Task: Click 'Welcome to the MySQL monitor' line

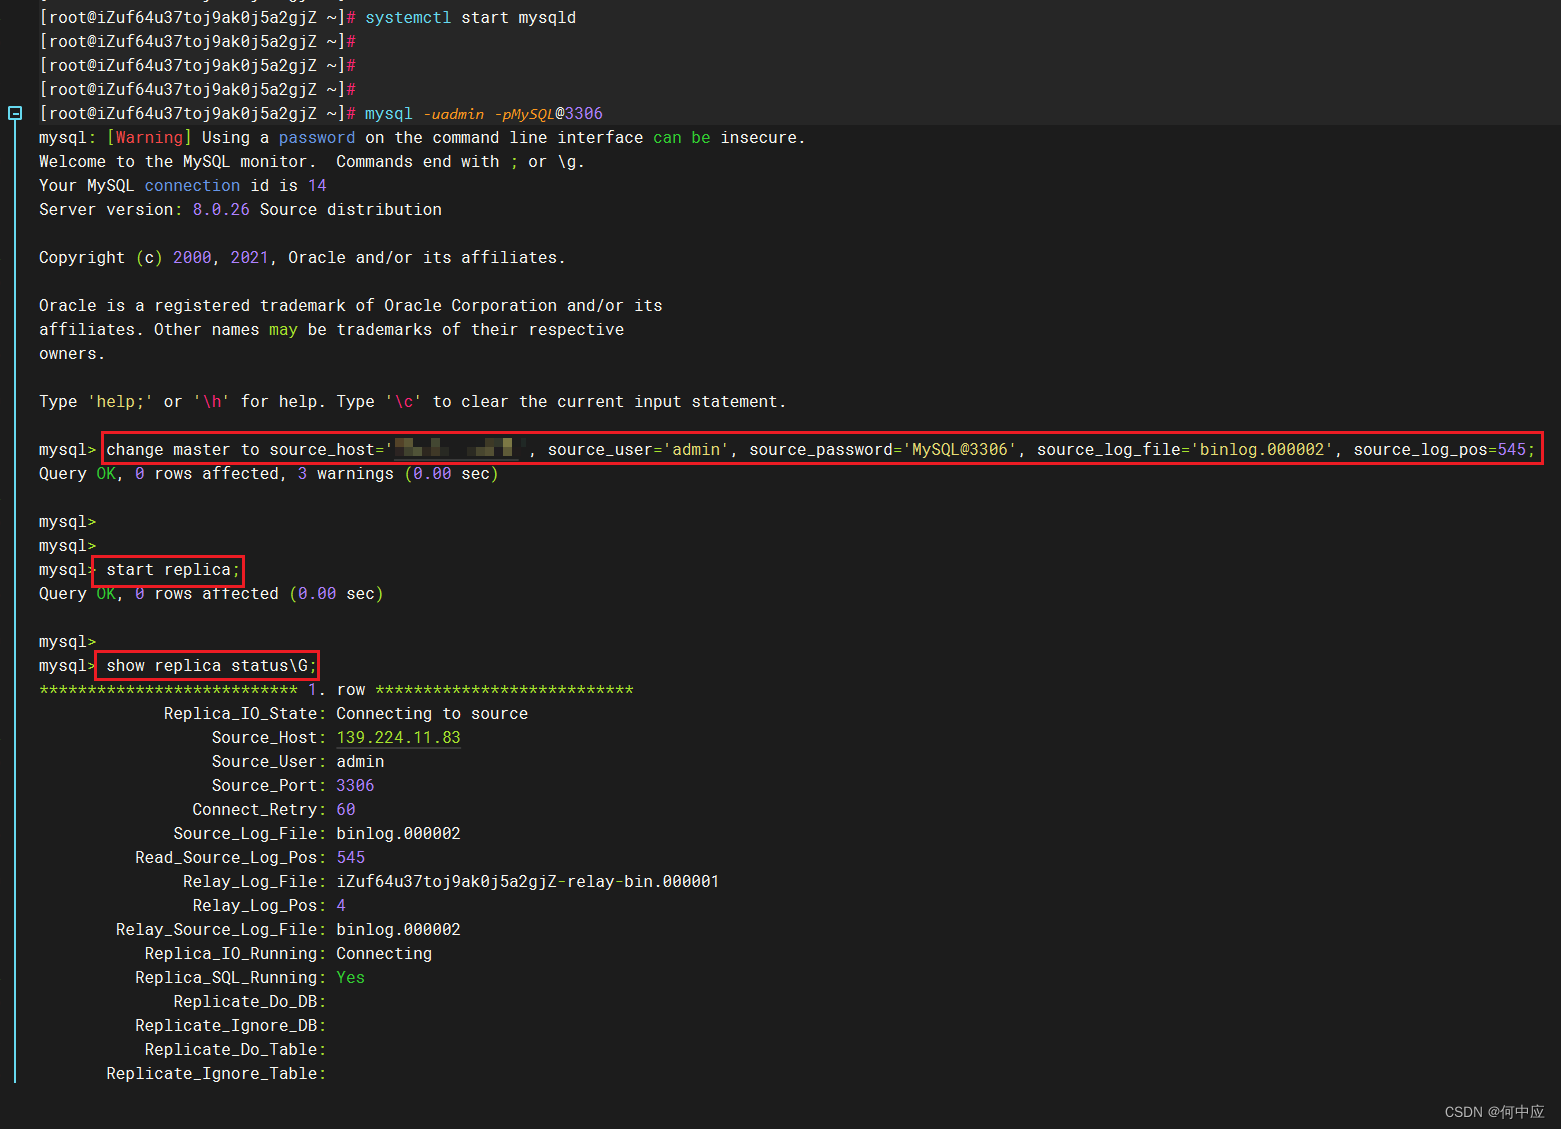Action: (x=312, y=162)
